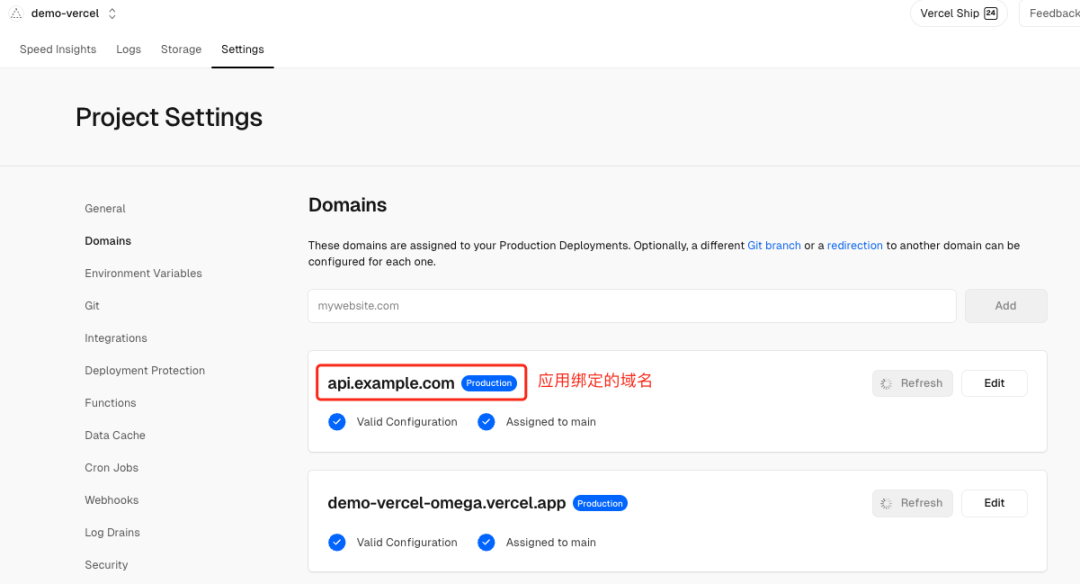Image resolution: width=1080 pixels, height=584 pixels.
Task: Click the Project Settings heading
Action: pos(169,117)
